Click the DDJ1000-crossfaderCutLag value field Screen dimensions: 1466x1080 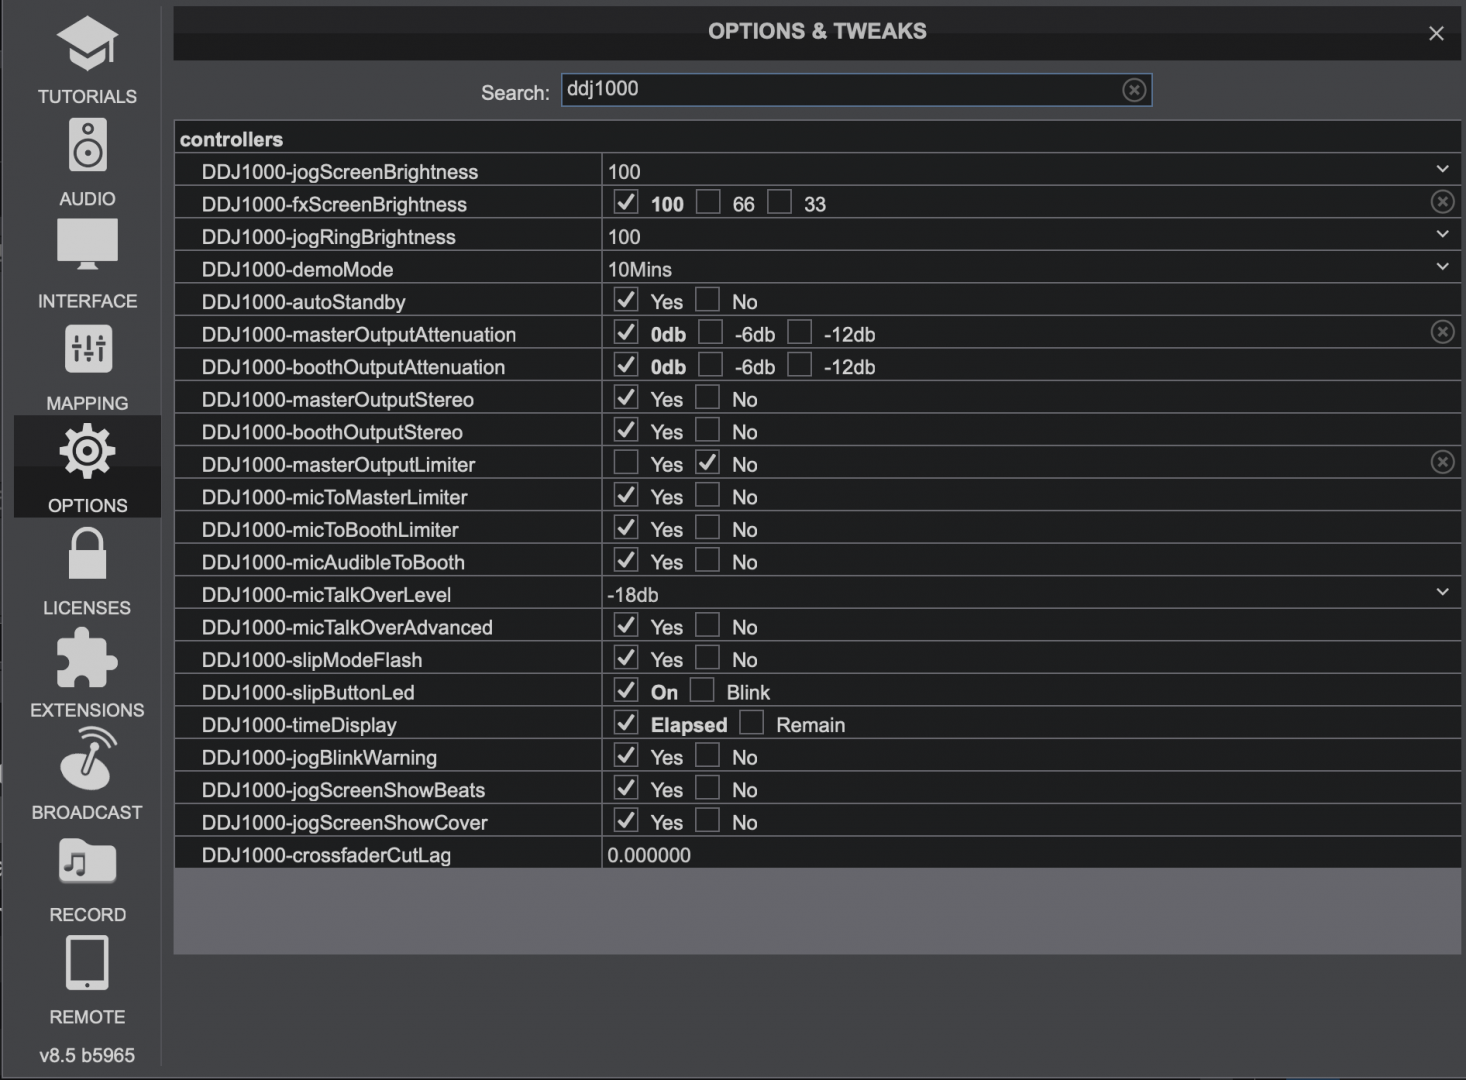(x=1030, y=855)
